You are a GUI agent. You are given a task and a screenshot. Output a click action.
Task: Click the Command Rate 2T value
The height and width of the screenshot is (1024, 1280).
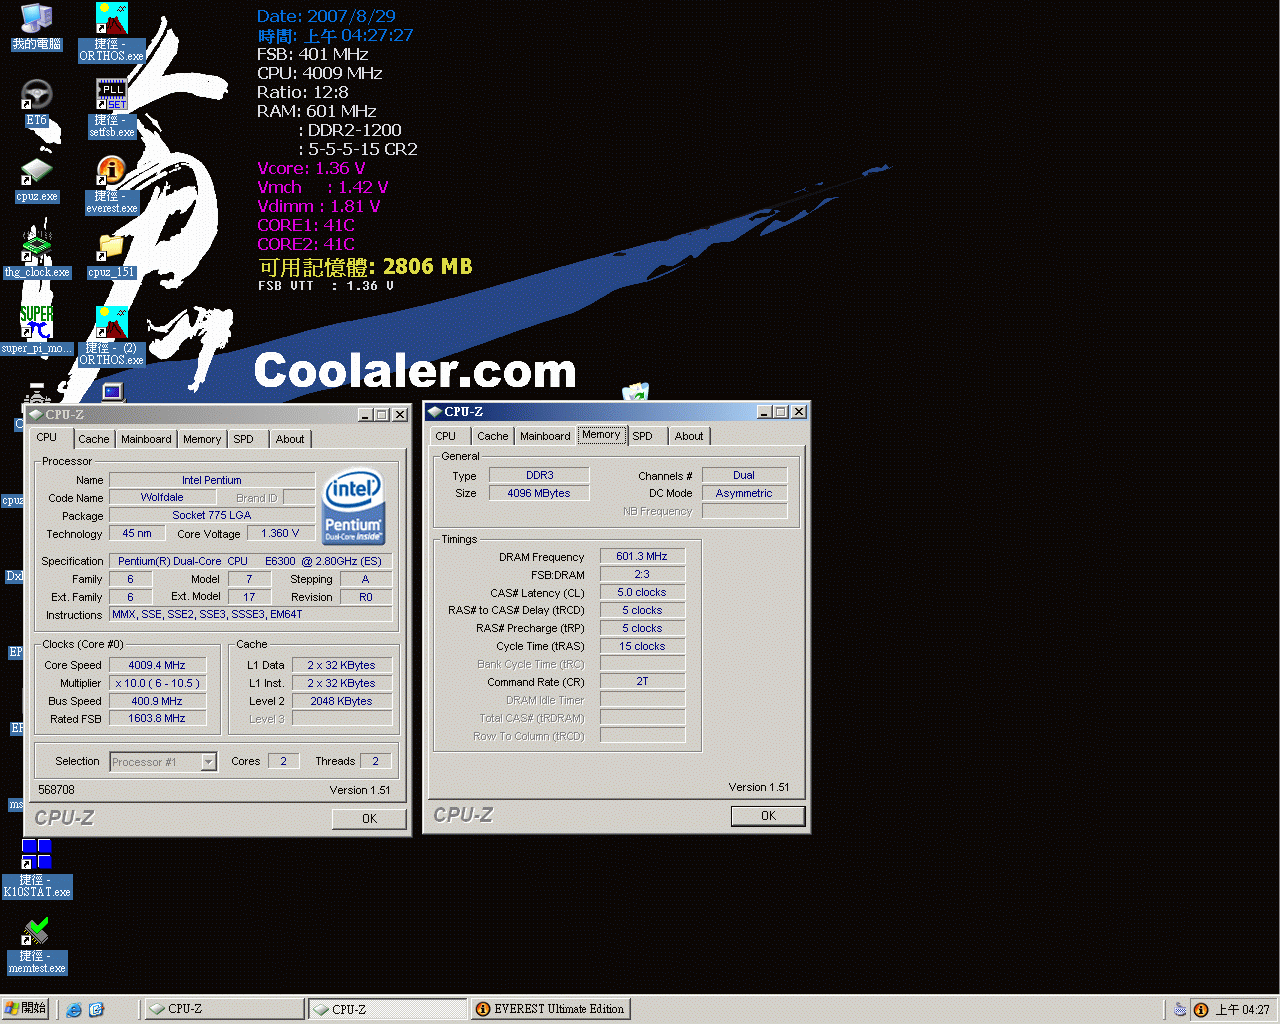[x=642, y=681]
